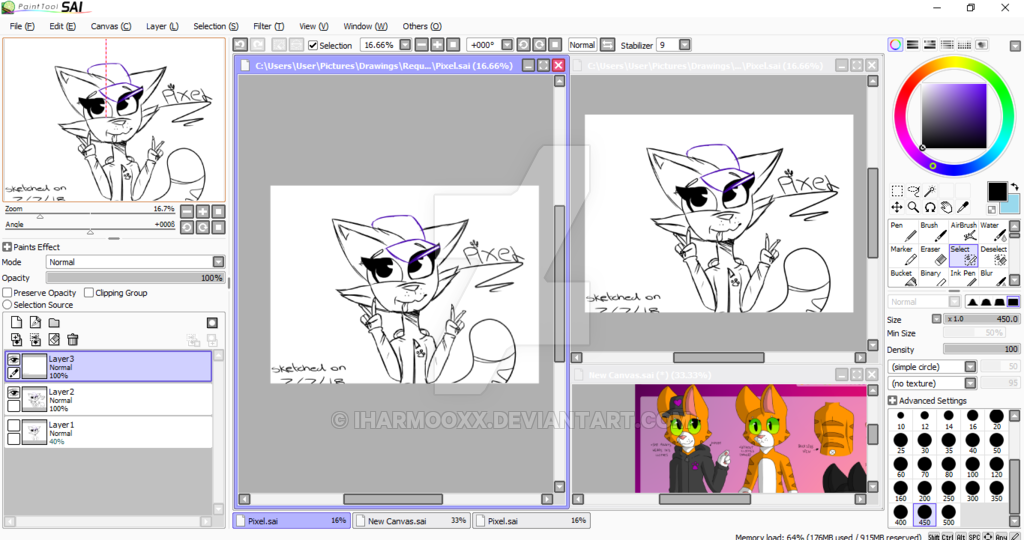Screen dimensions: 1024x540
Task: Select the Marker tool
Action: tap(903, 255)
